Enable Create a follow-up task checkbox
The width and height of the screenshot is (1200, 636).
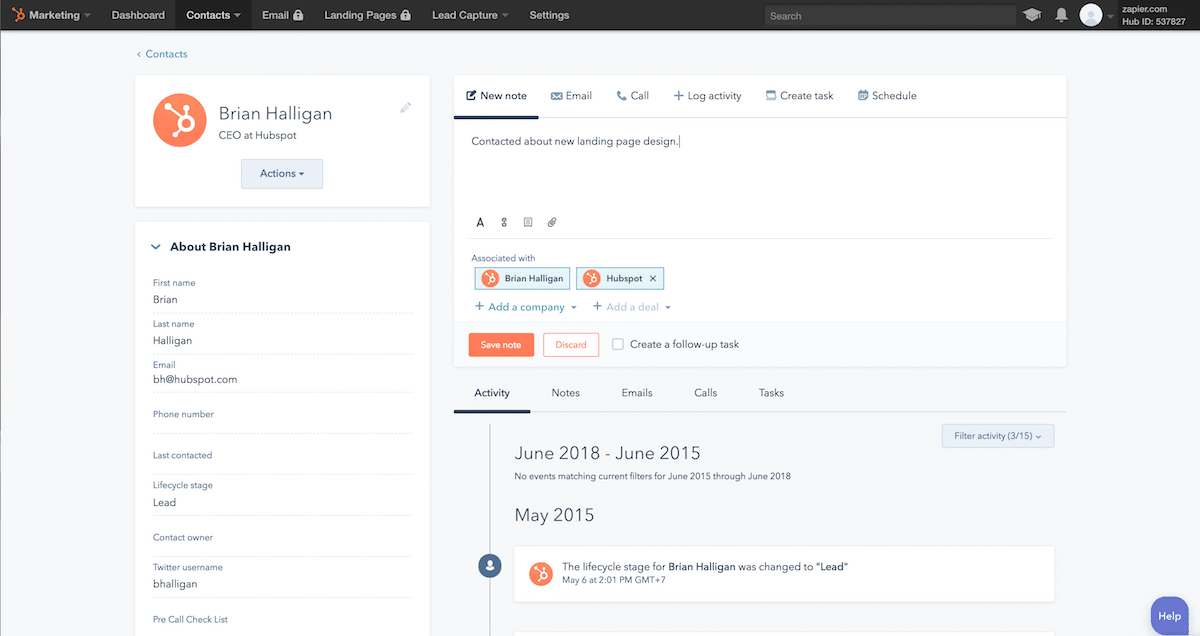(618, 344)
